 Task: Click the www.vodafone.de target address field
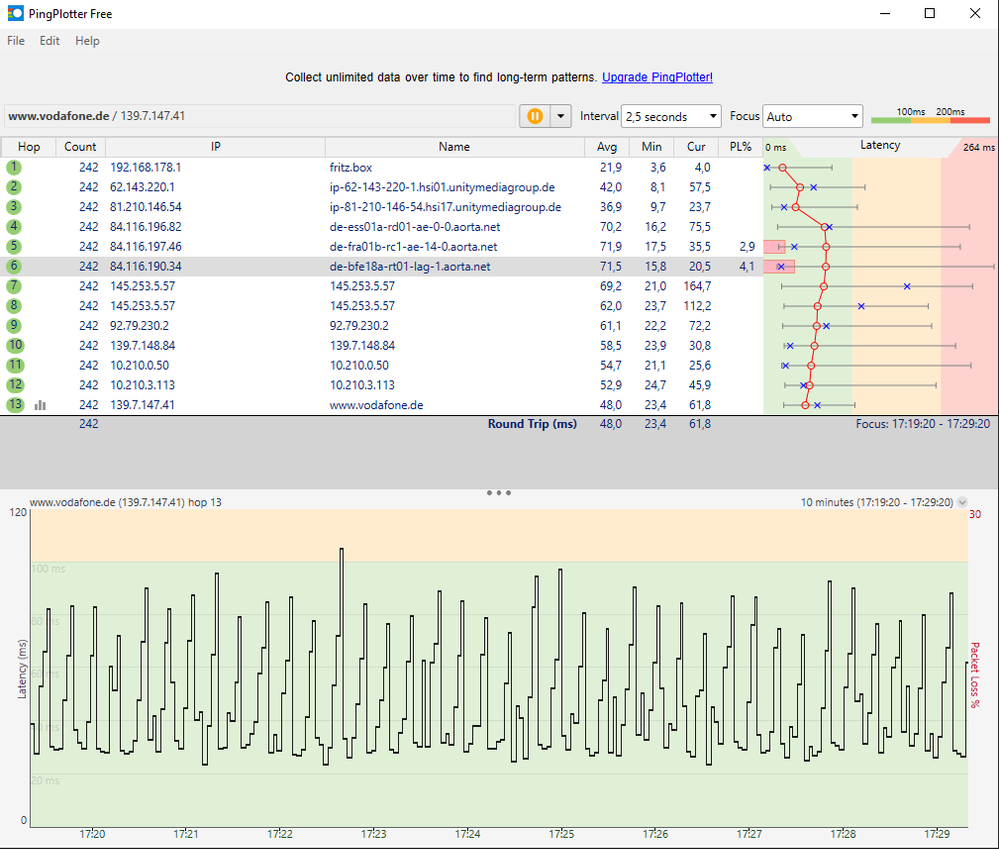pos(260,116)
